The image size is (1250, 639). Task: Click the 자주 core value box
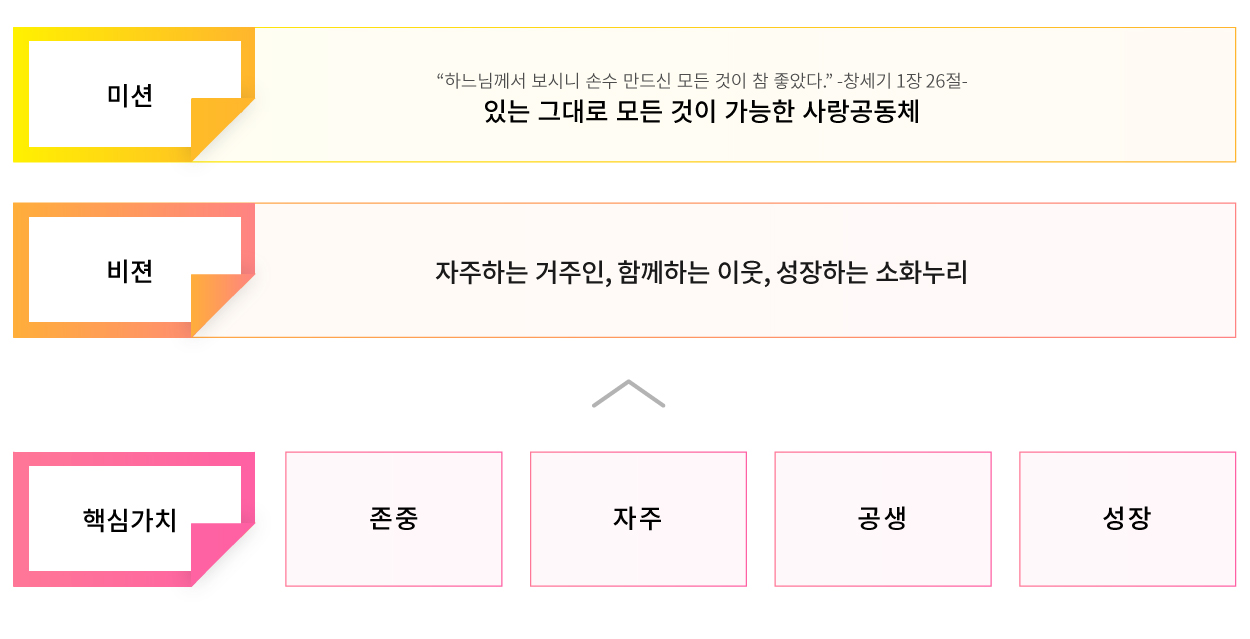click(638, 519)
